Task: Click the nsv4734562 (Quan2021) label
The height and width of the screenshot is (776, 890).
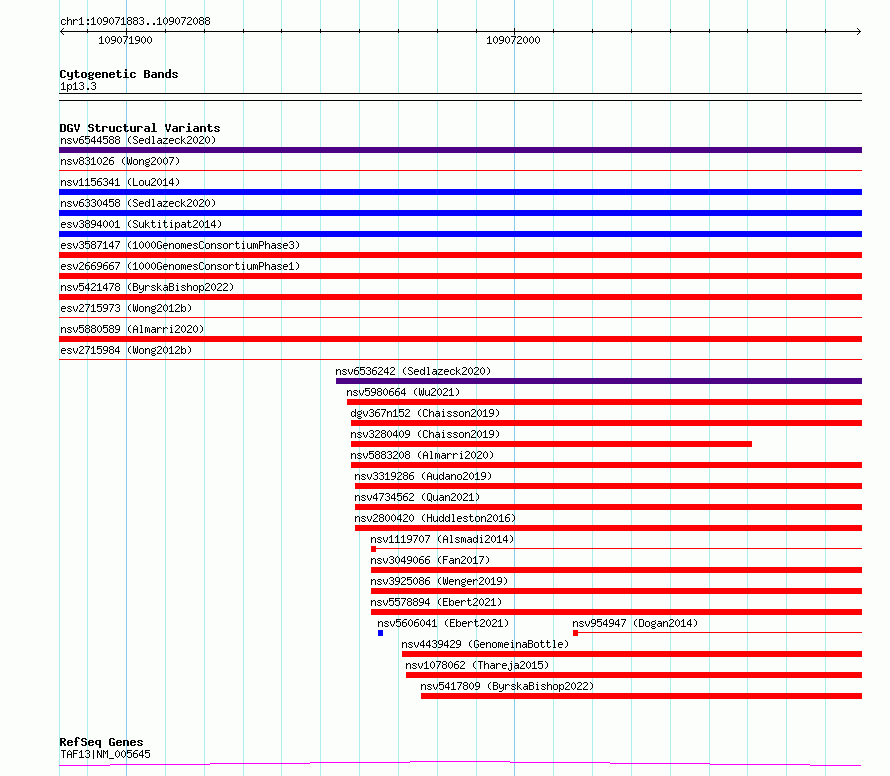Action: [417, 497]
